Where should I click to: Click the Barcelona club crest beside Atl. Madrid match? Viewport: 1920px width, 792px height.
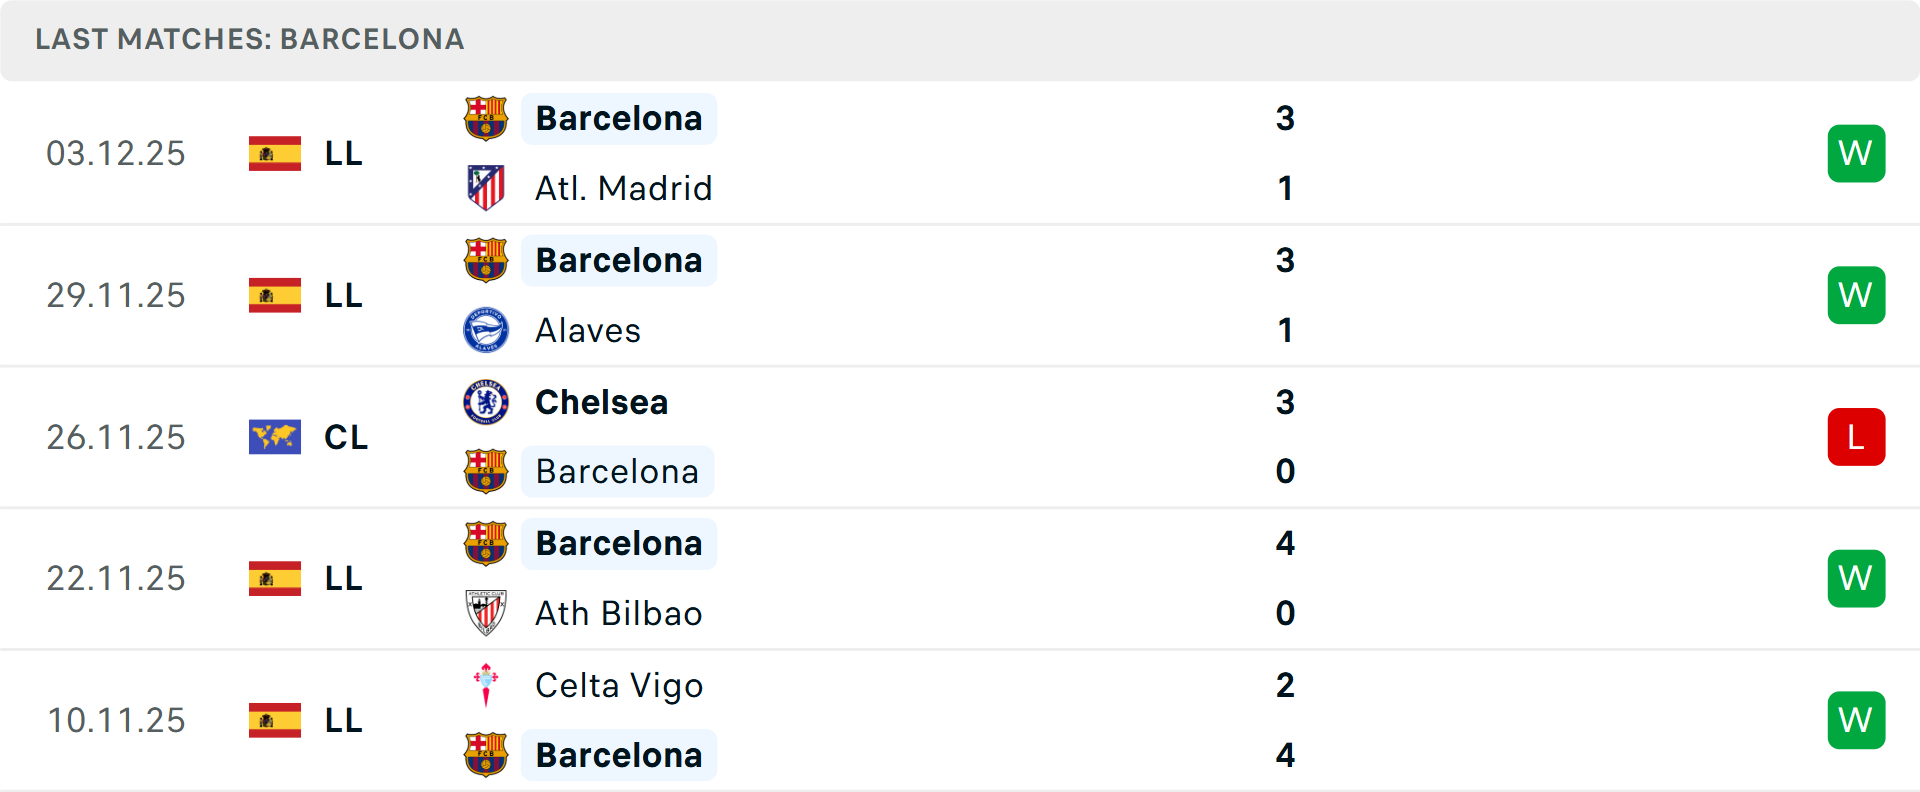[486, 118]
